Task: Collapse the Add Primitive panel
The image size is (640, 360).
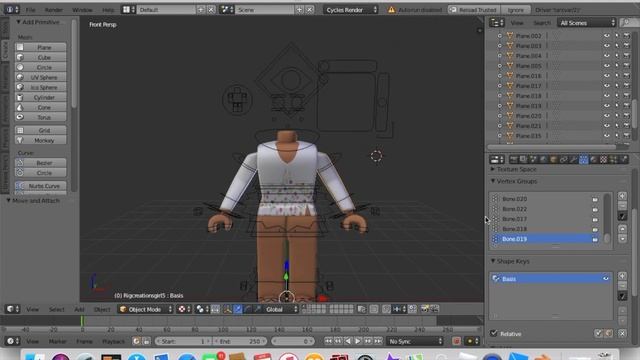Action: pos(18,22)
